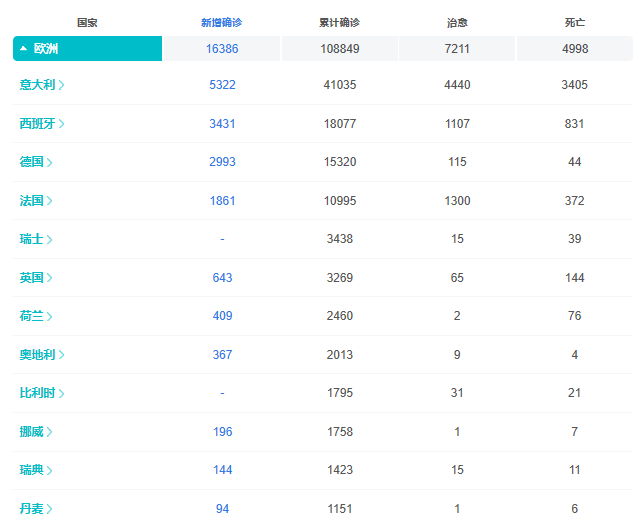Open 瑞士 country details
The image size is (643, 516).
[36, 239]
